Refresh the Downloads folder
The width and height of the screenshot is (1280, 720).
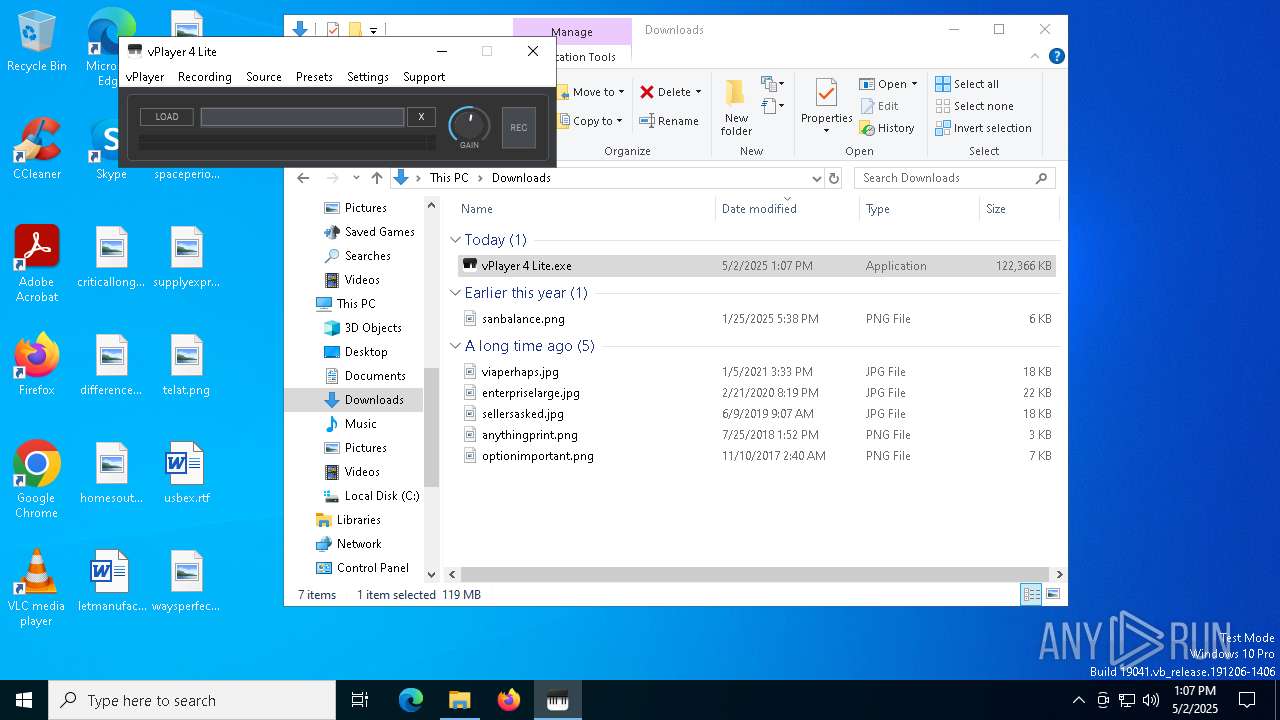[x=834, y=178]
